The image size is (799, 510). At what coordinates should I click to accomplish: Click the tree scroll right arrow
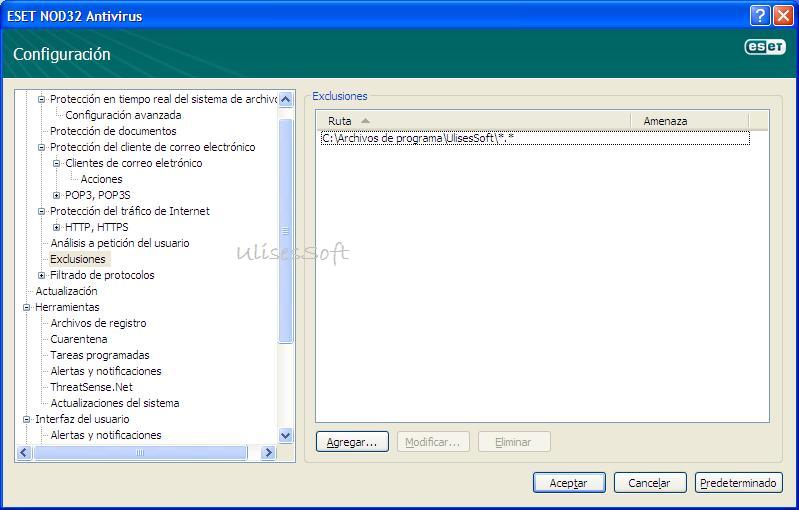[268, 452]
